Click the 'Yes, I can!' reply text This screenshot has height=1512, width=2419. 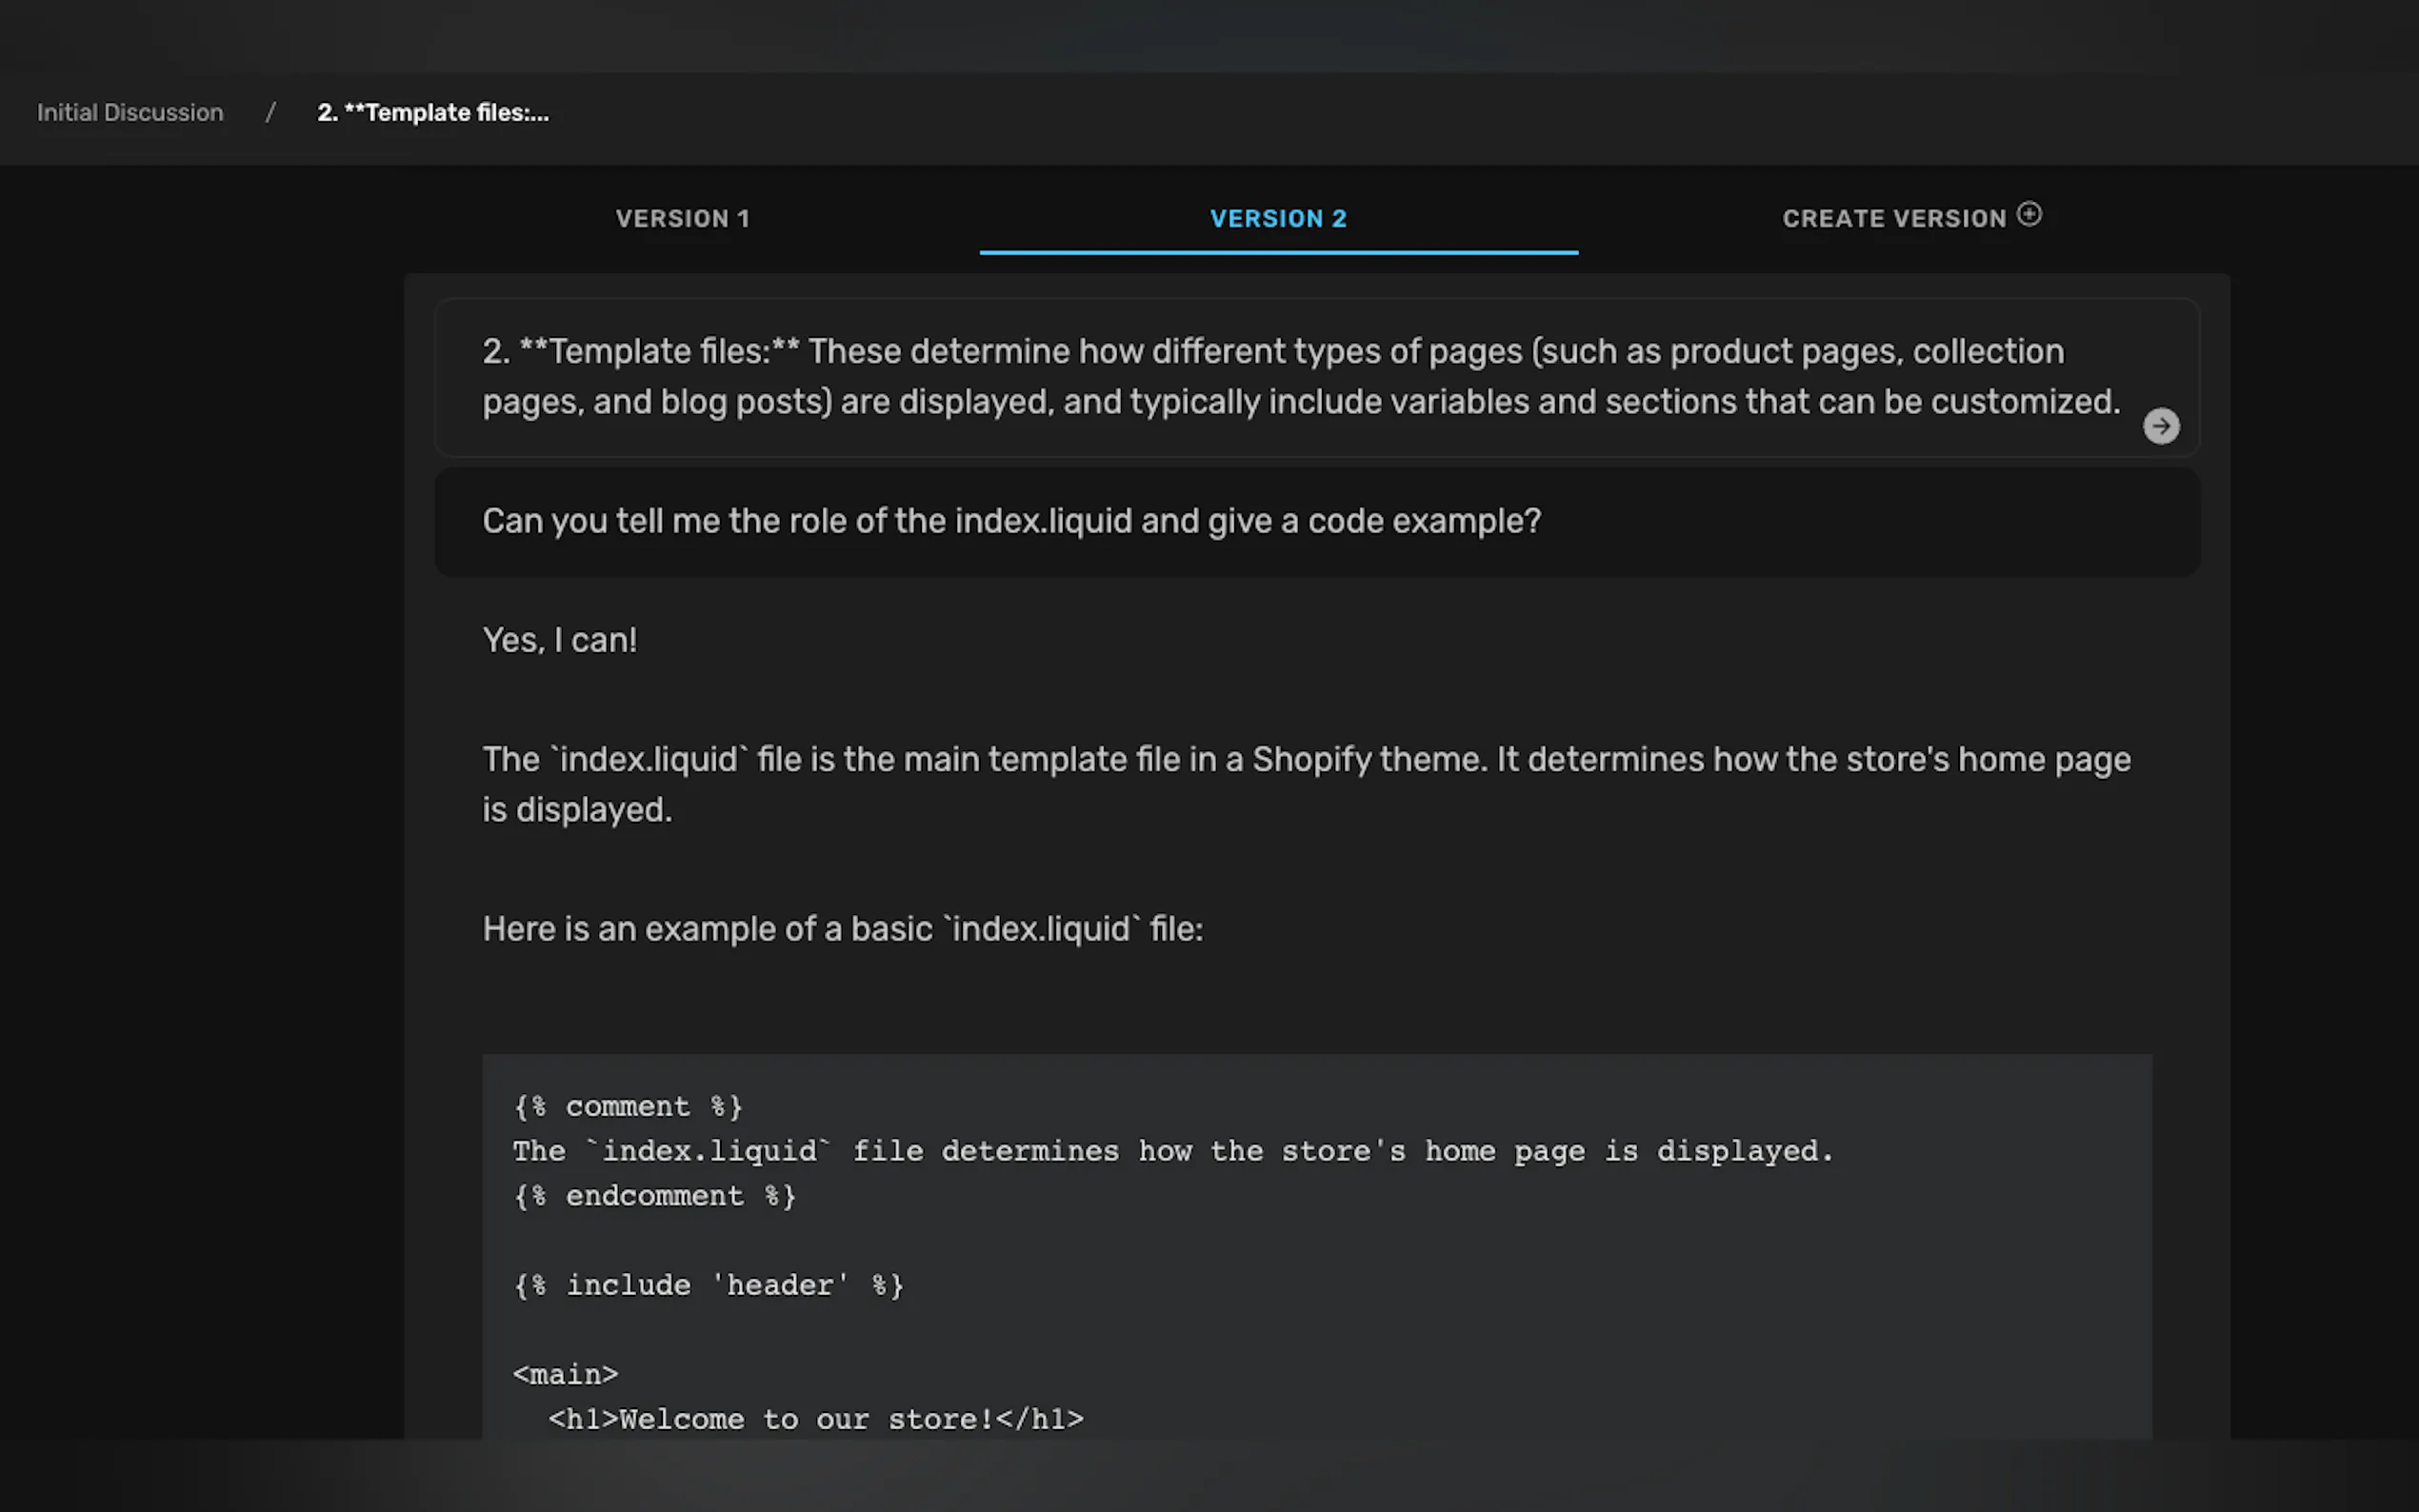point(559,640)
